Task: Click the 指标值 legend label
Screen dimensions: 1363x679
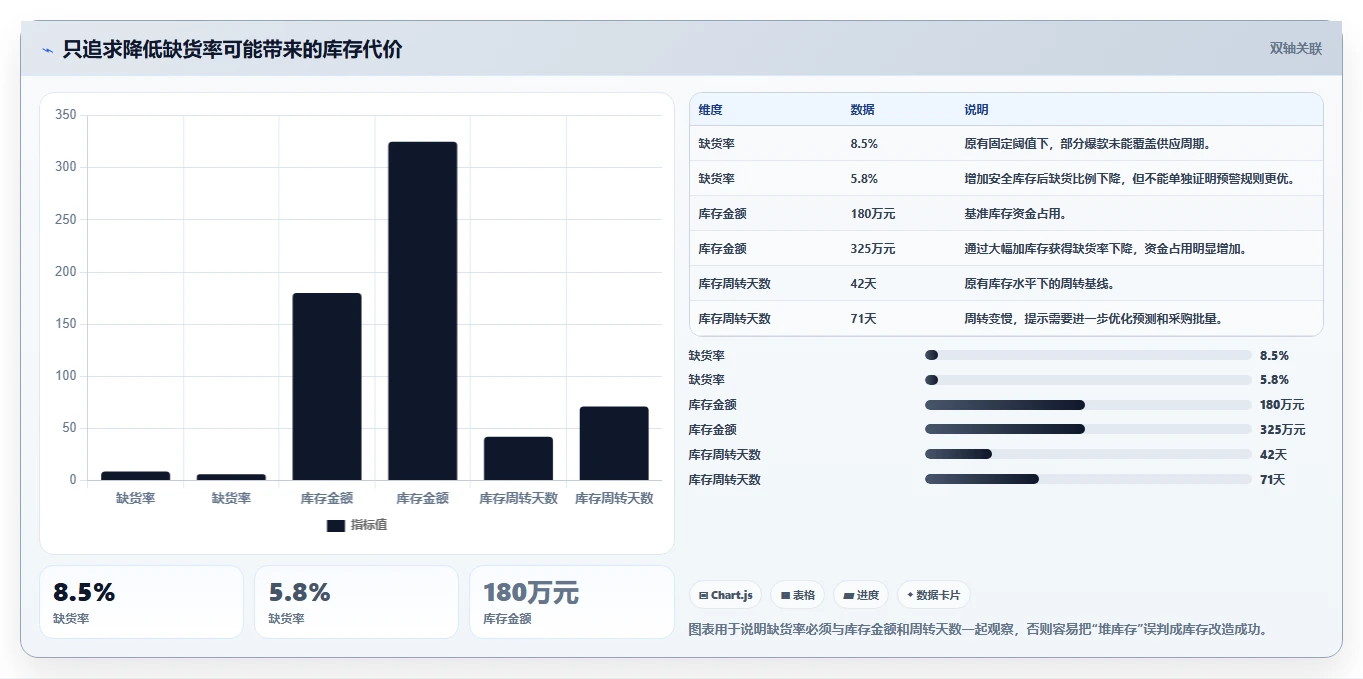Action: tap(368, 525)
